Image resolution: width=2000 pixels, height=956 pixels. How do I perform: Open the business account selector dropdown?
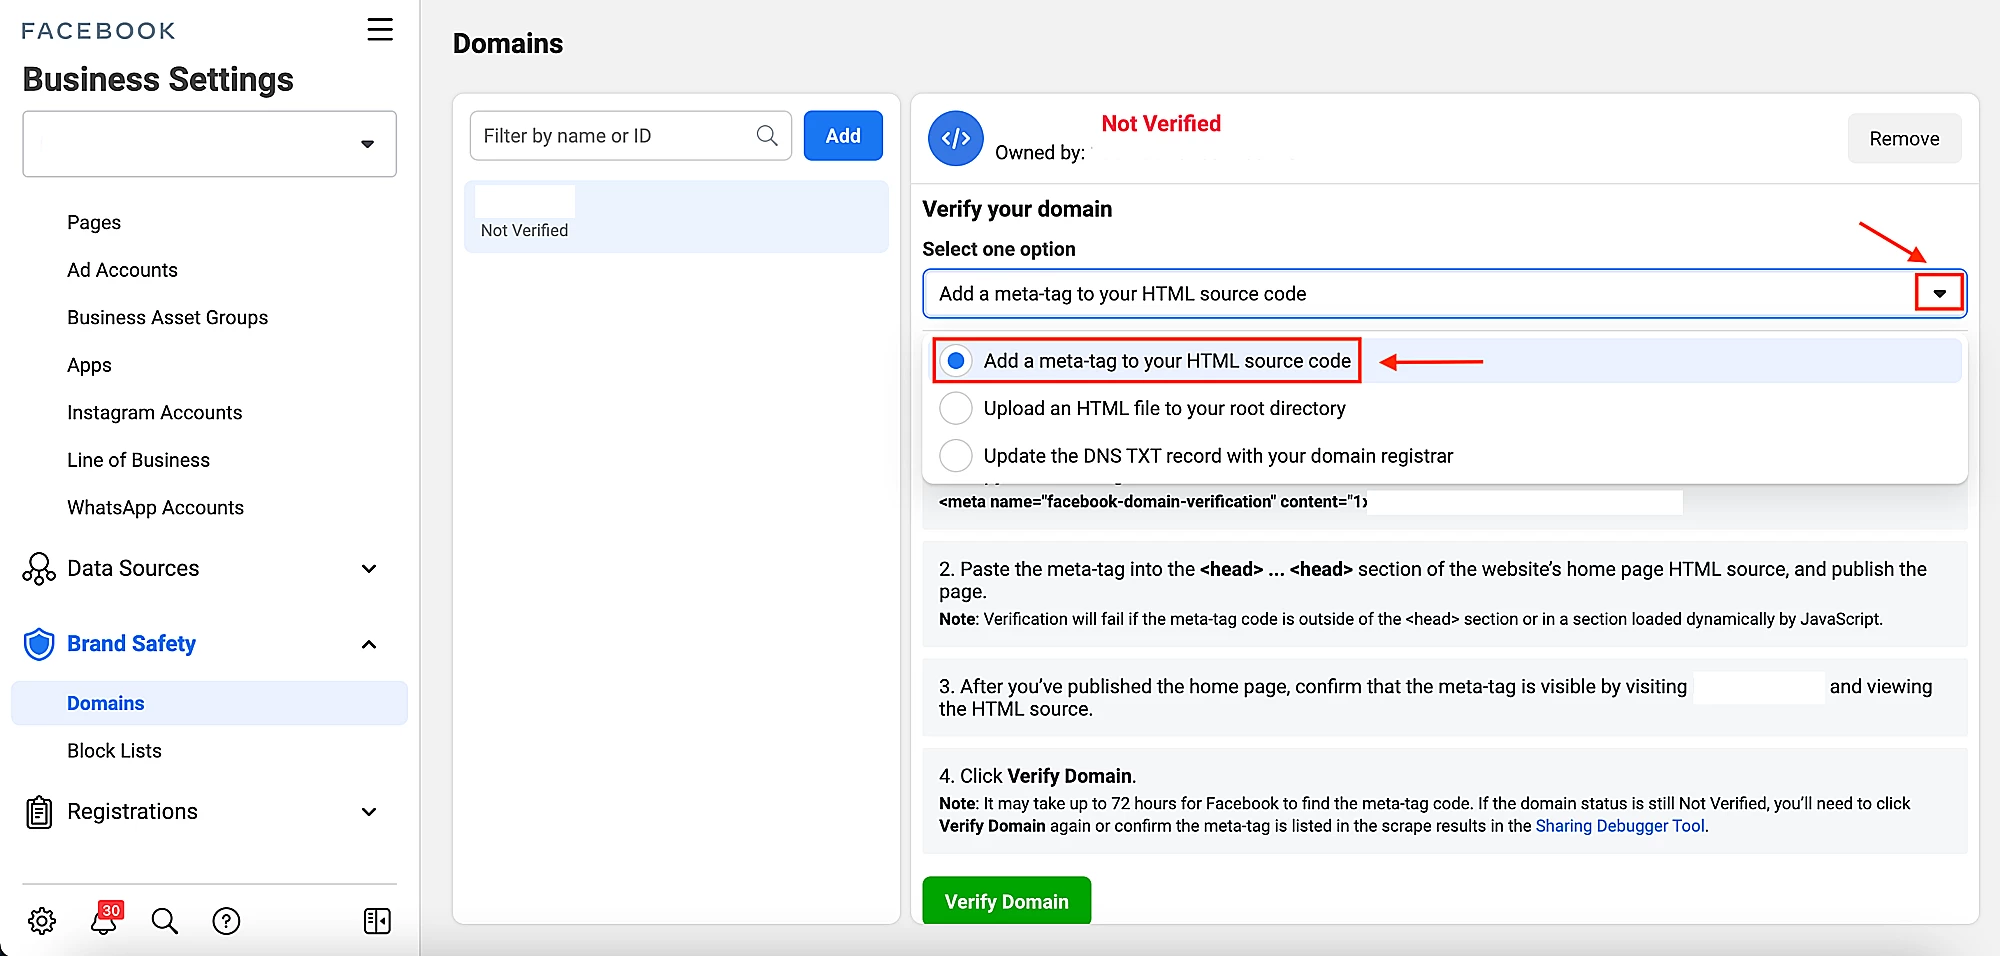(x=210, y=144)
